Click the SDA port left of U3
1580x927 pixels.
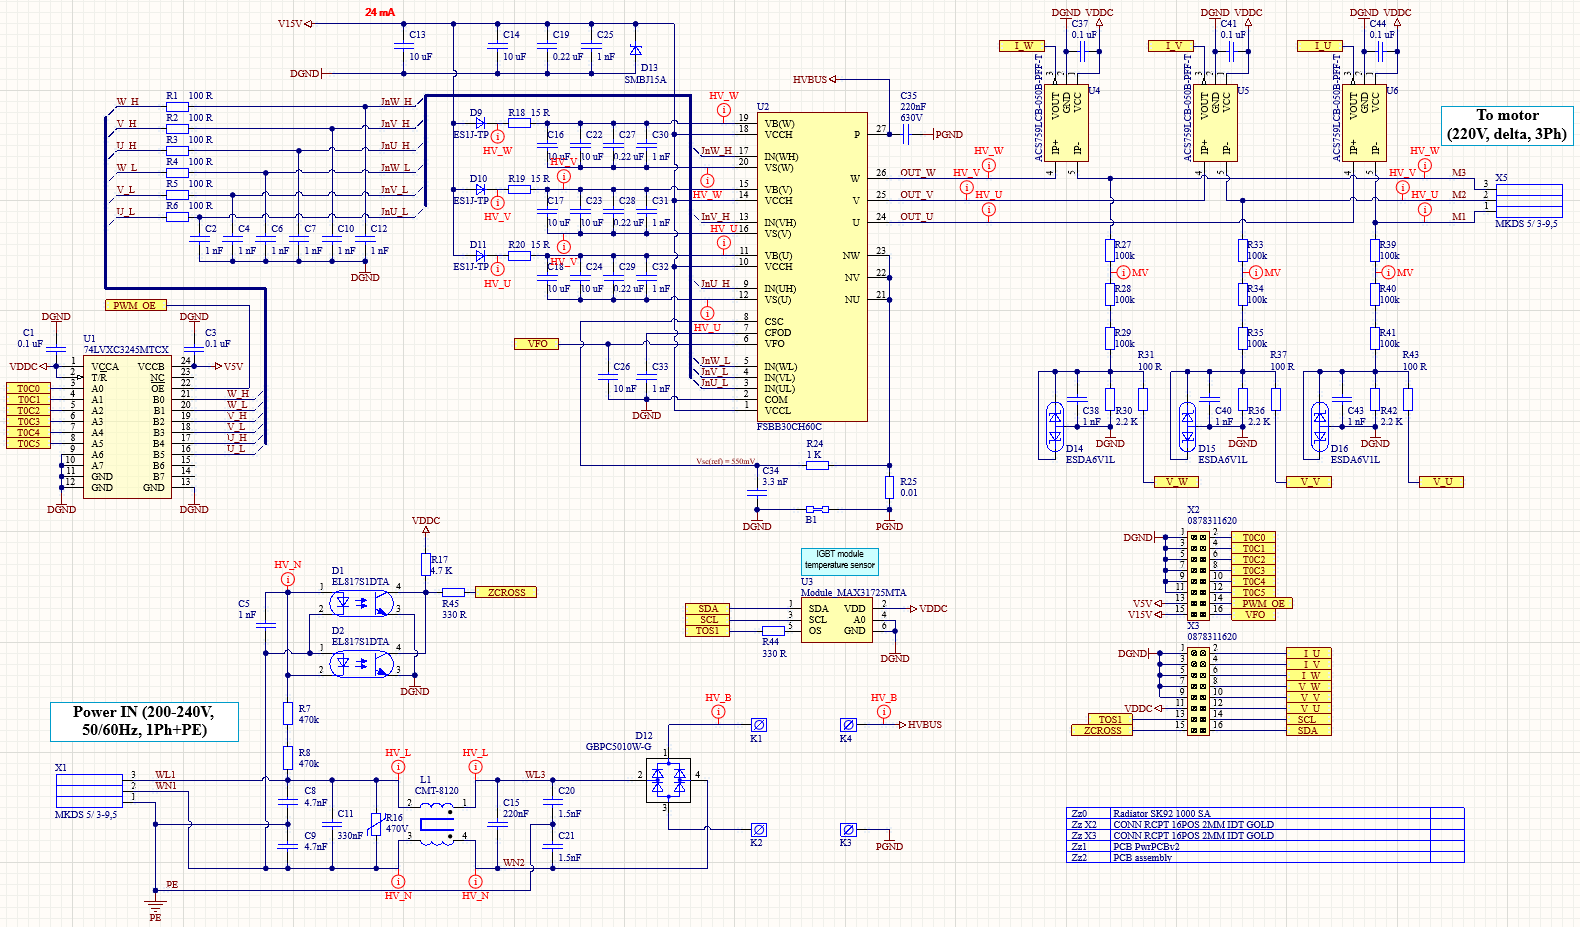(708, 608)
